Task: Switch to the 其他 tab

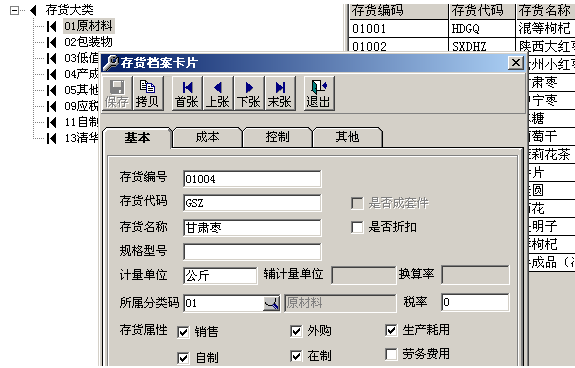Action: [347, 137]
